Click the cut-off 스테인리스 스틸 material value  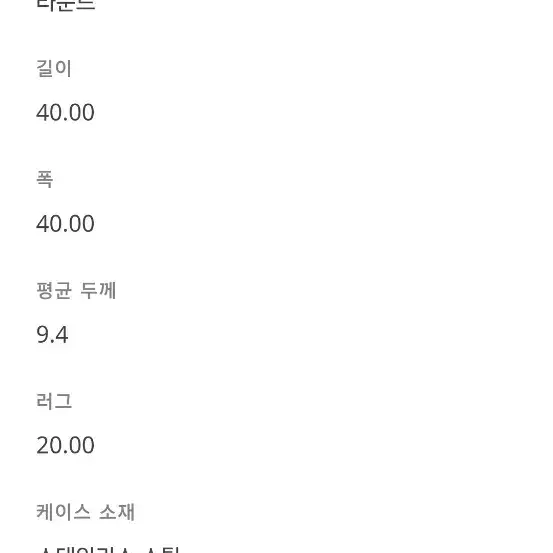(x=109, y=550)
